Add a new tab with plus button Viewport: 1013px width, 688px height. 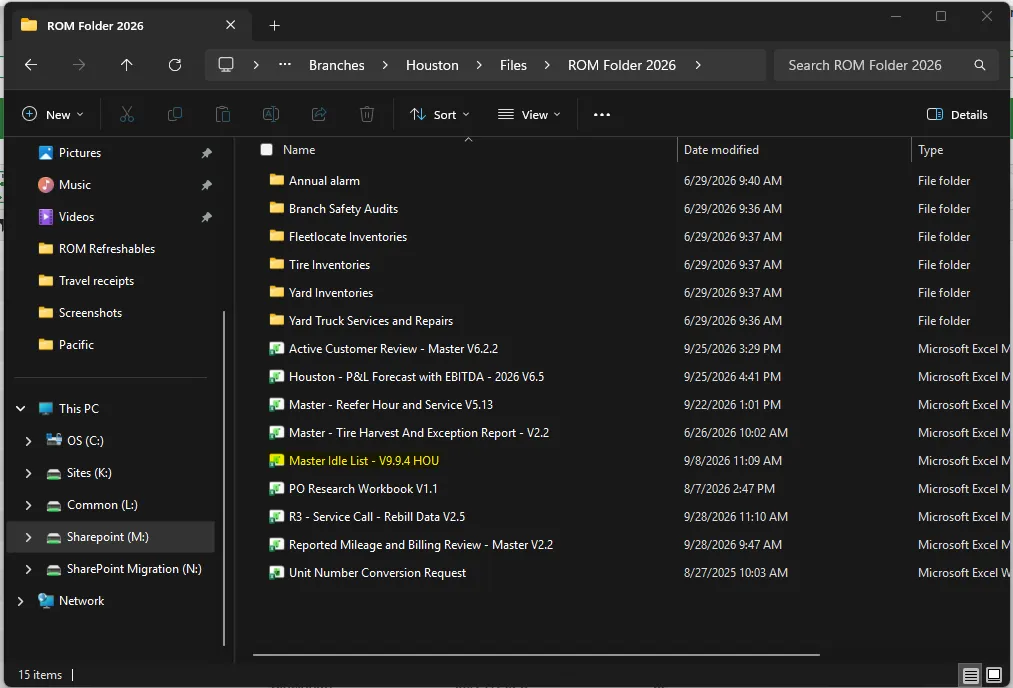[x=275, y=25]
